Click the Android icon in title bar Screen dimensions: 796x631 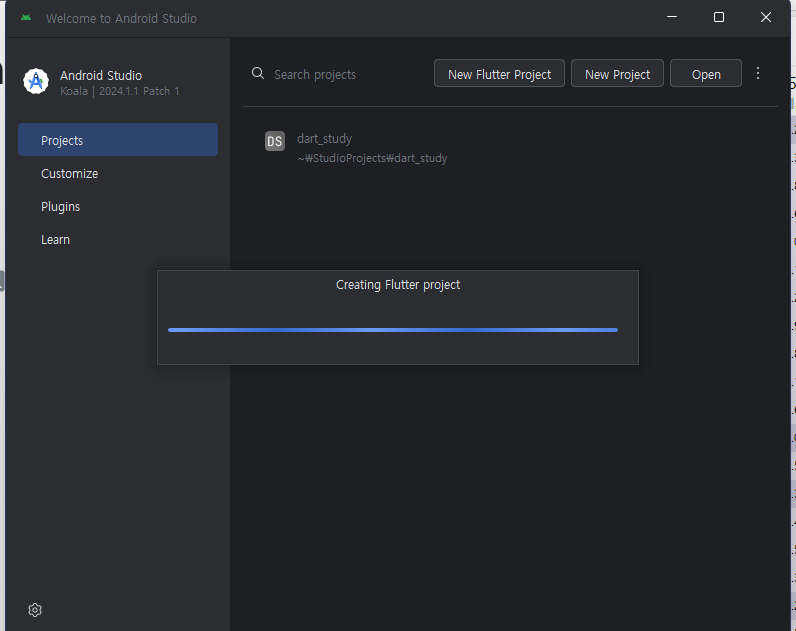tap(26, 18)
